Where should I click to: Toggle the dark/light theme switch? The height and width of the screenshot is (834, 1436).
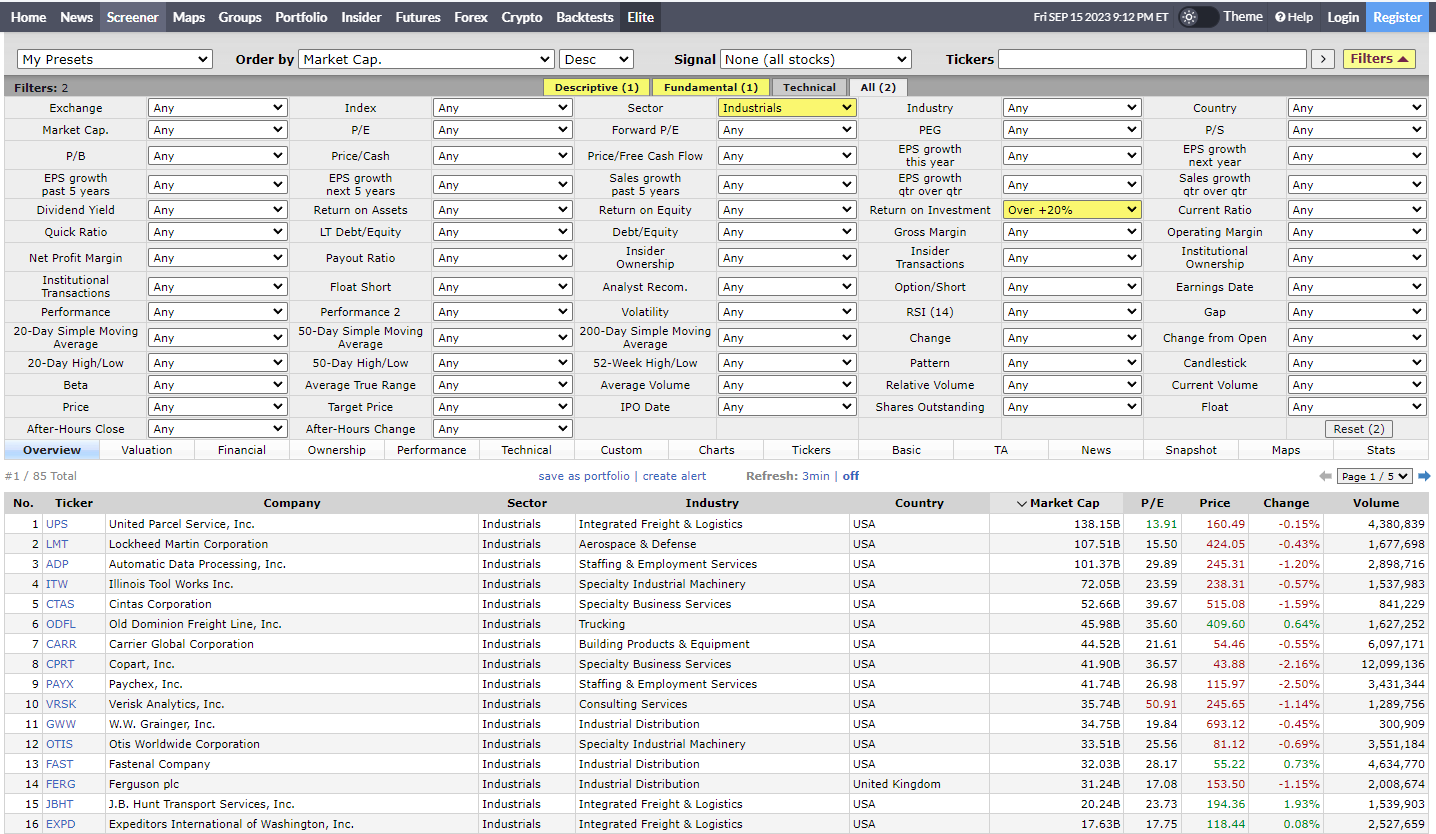1198,17
